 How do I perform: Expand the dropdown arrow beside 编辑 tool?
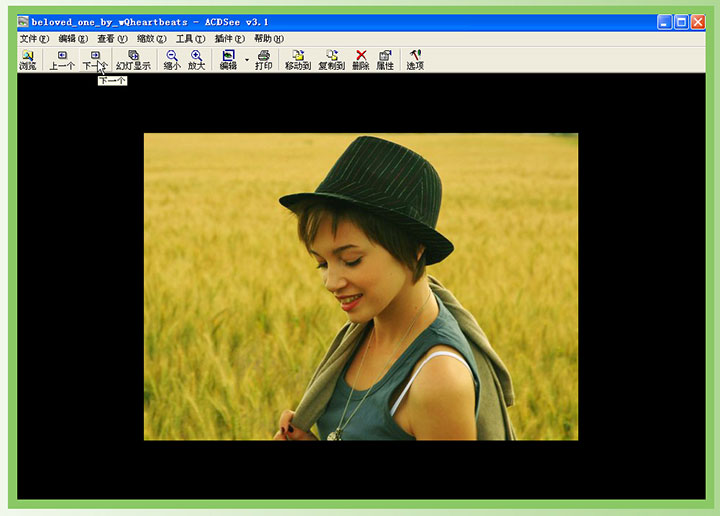pyautogui.click(x=246, y=59)
